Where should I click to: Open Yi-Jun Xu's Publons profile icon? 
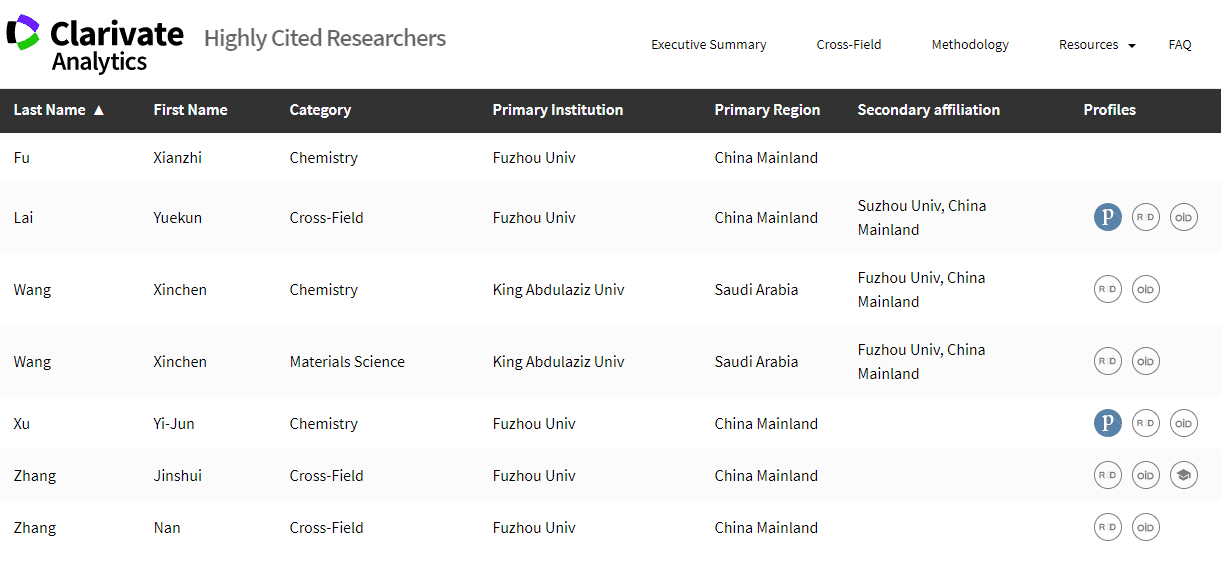pos(1107,423)
